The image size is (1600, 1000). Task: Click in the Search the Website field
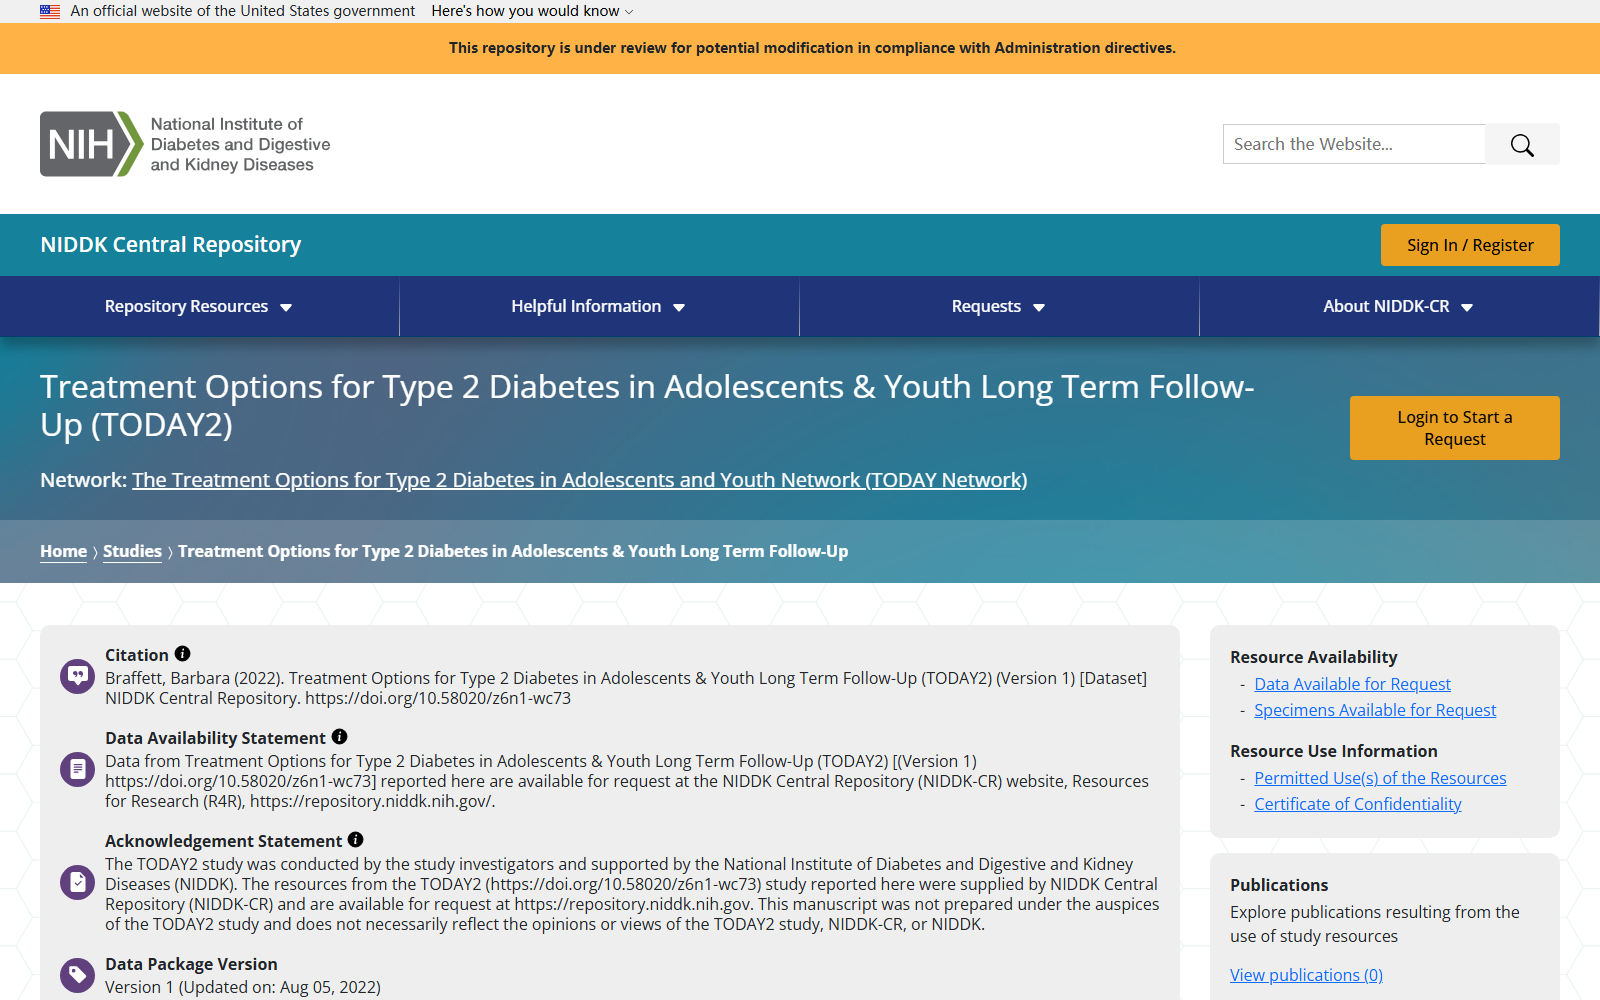(1354, 144)
